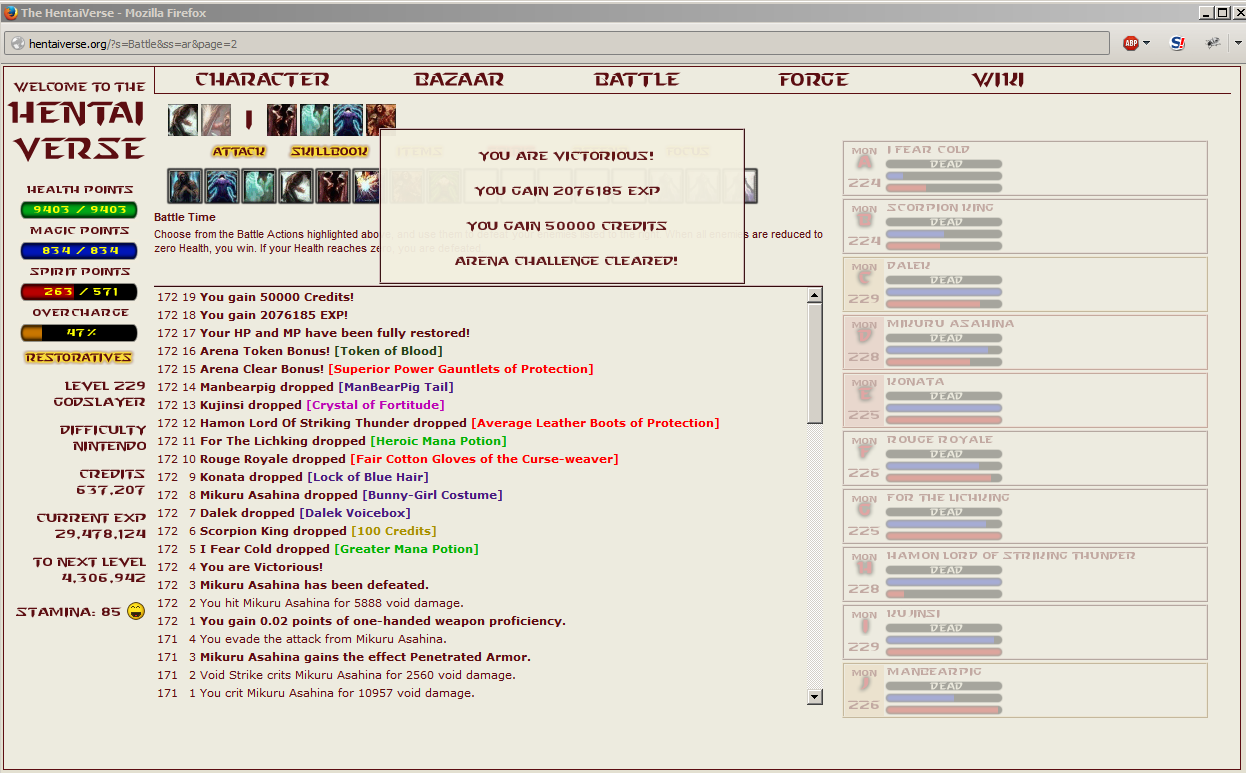Image resolution: width=1246 pixels, height=773 pixels.
Task: Click the Superior Power Gauntlets of Protection drop
Action: [x=460, y=369]
